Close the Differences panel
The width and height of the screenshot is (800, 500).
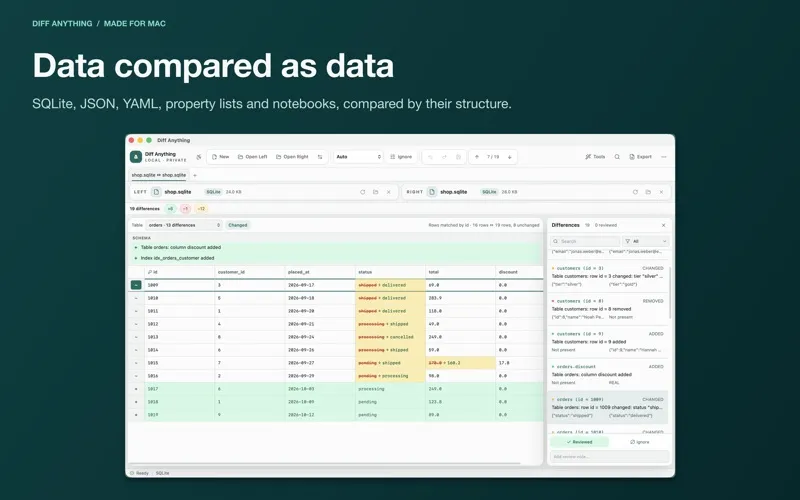coord(663,225)
